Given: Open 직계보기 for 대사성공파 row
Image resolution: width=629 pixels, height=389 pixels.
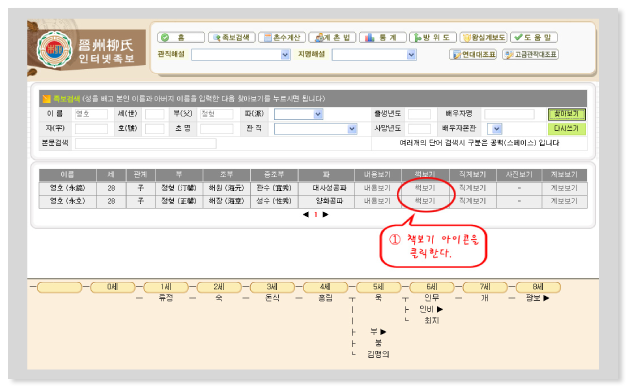Looking at the screenshot, I should 472,188.
